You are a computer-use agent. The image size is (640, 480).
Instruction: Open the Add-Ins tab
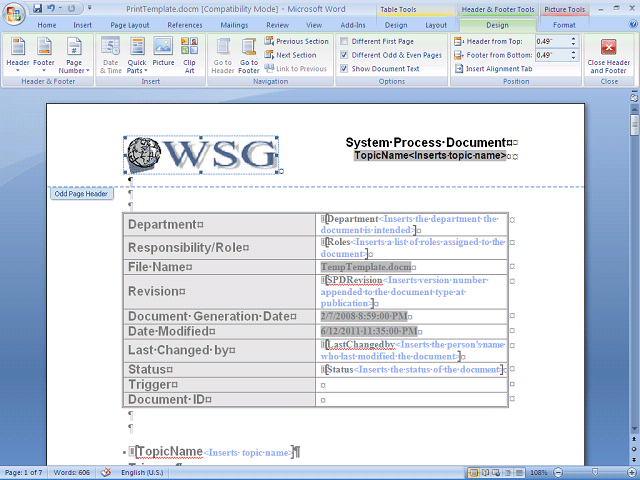click(353, 25)
